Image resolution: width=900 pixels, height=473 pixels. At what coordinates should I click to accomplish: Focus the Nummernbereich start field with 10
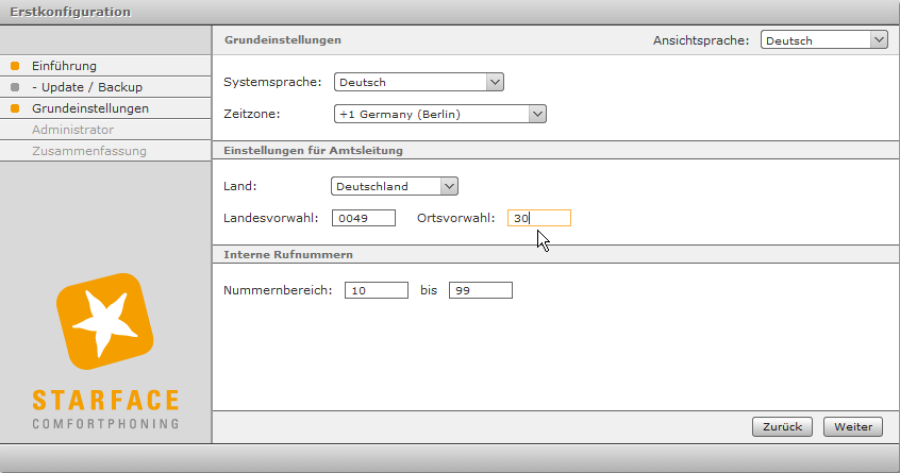[x=376, y=290]
